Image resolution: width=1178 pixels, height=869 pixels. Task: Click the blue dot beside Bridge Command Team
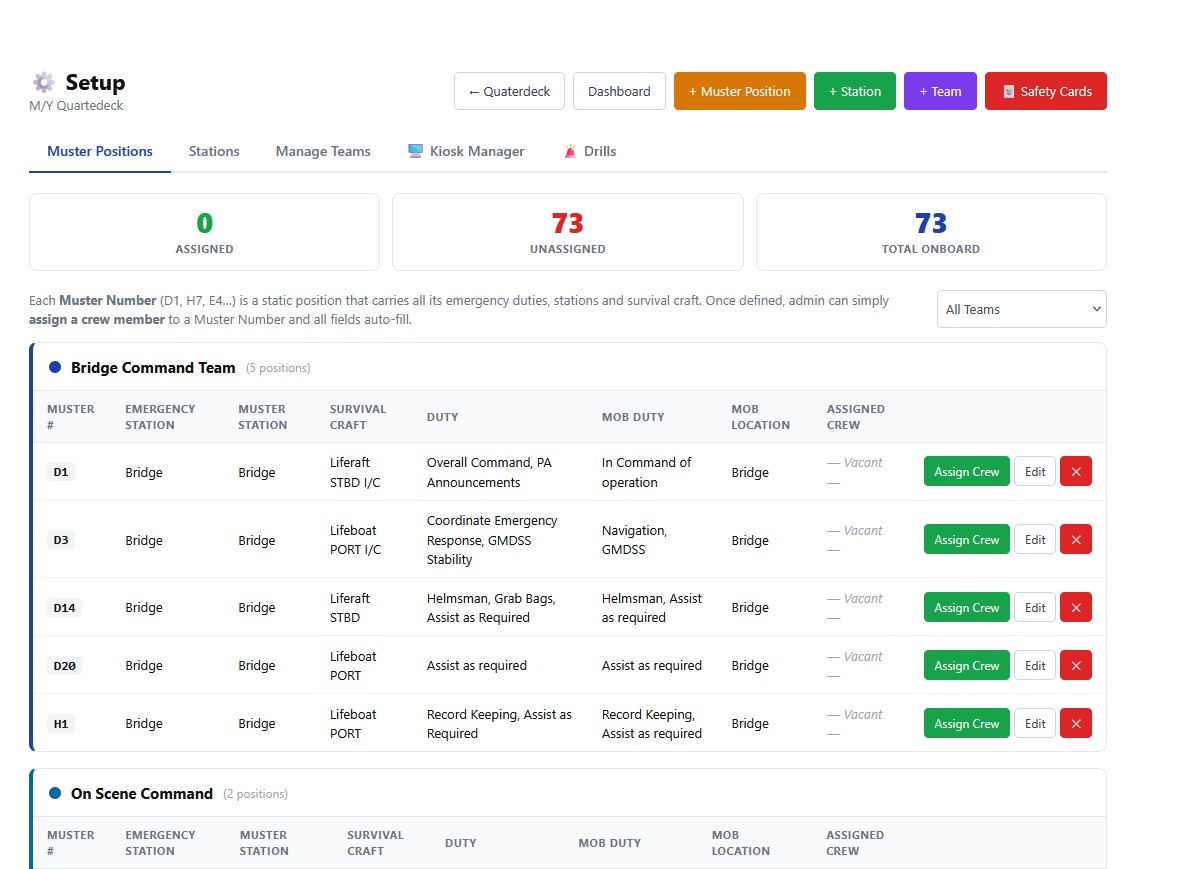(55, 367)
